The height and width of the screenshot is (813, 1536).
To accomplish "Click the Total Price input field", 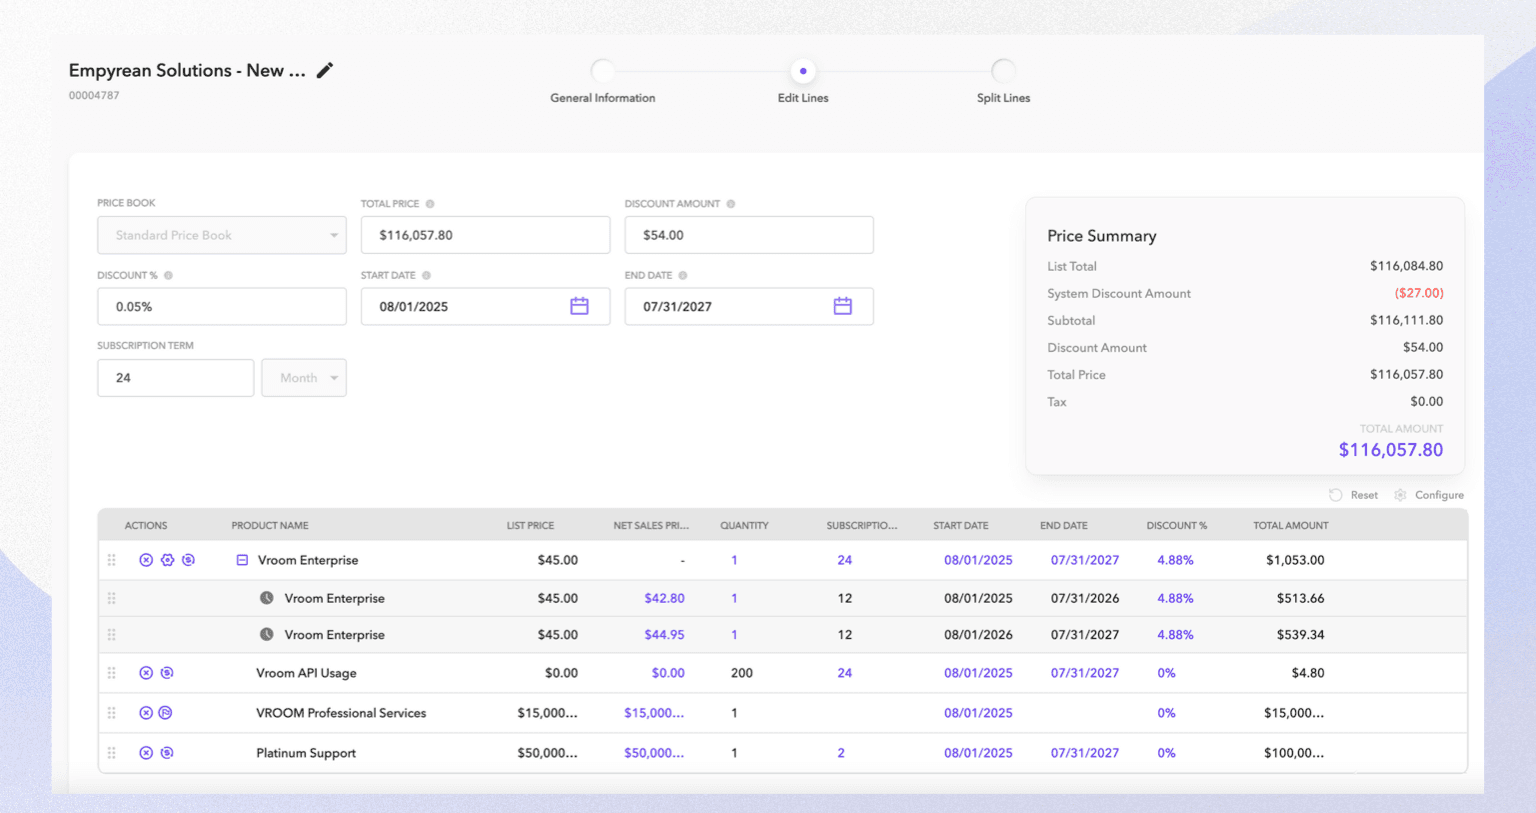I will pyautogui.click(x=485, y=235).
